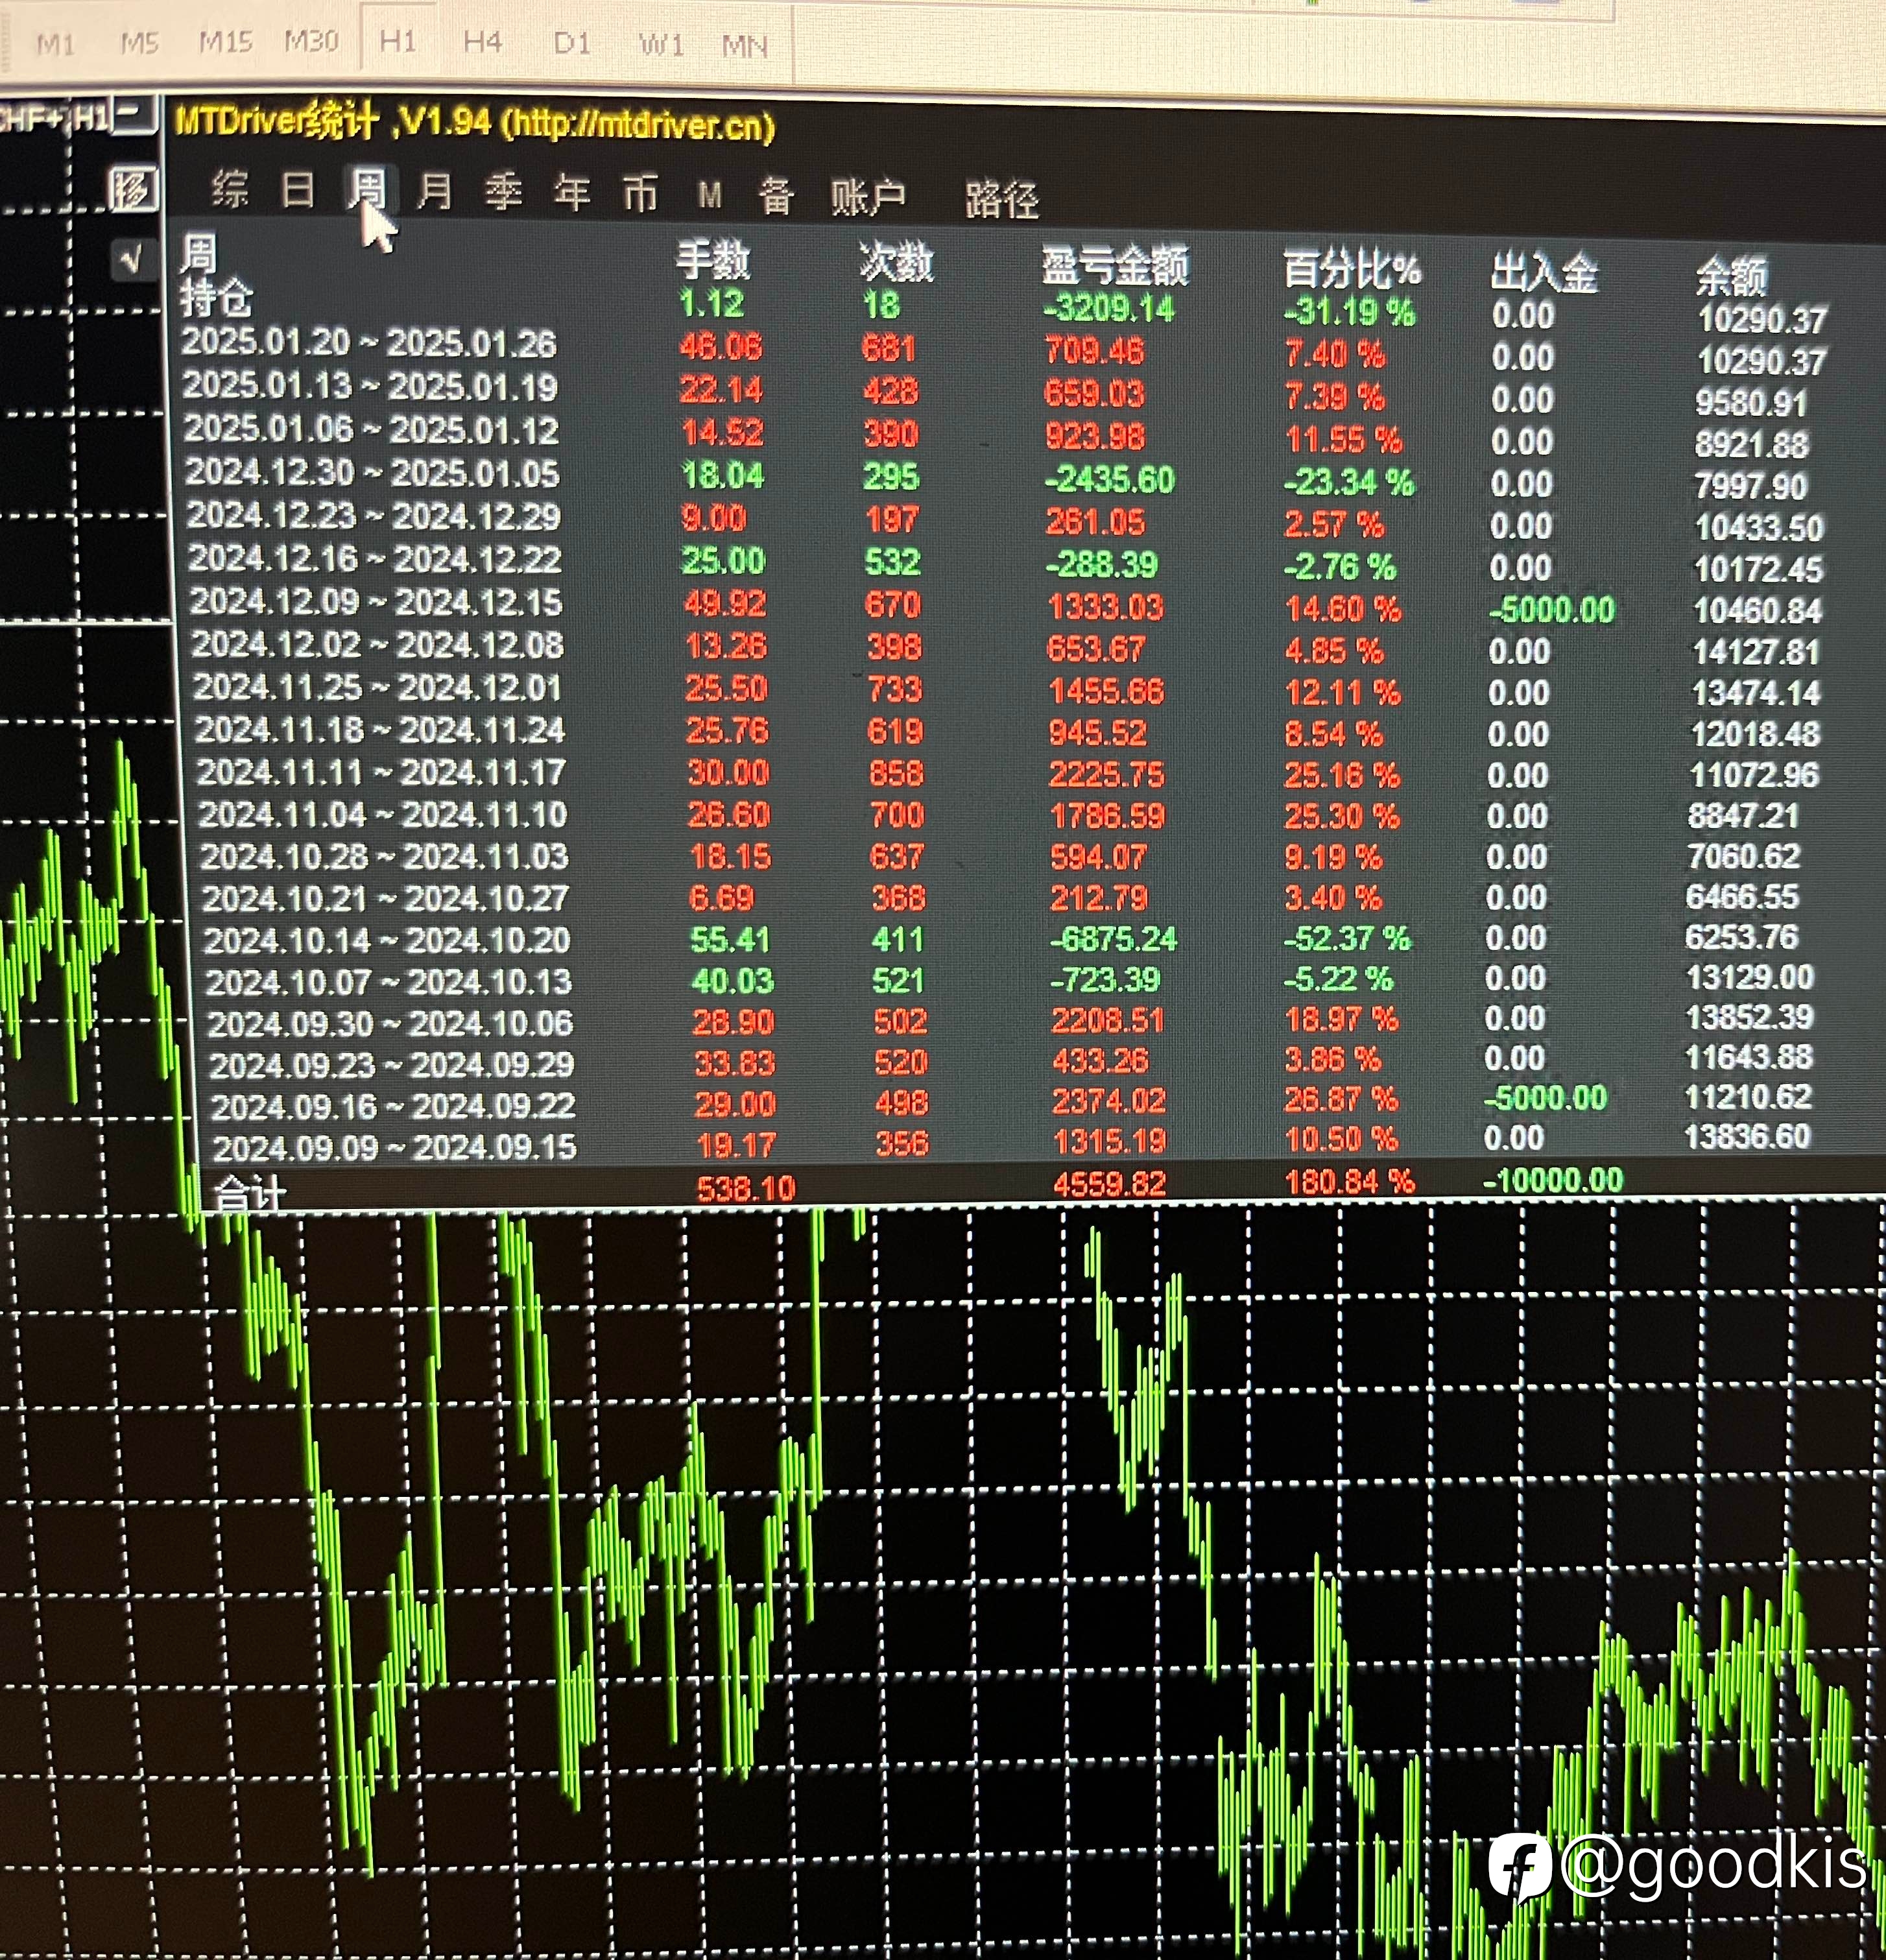Screen dimensions: 1886x1960
Task: Click the 手数 column header
Action: [712, 261]
